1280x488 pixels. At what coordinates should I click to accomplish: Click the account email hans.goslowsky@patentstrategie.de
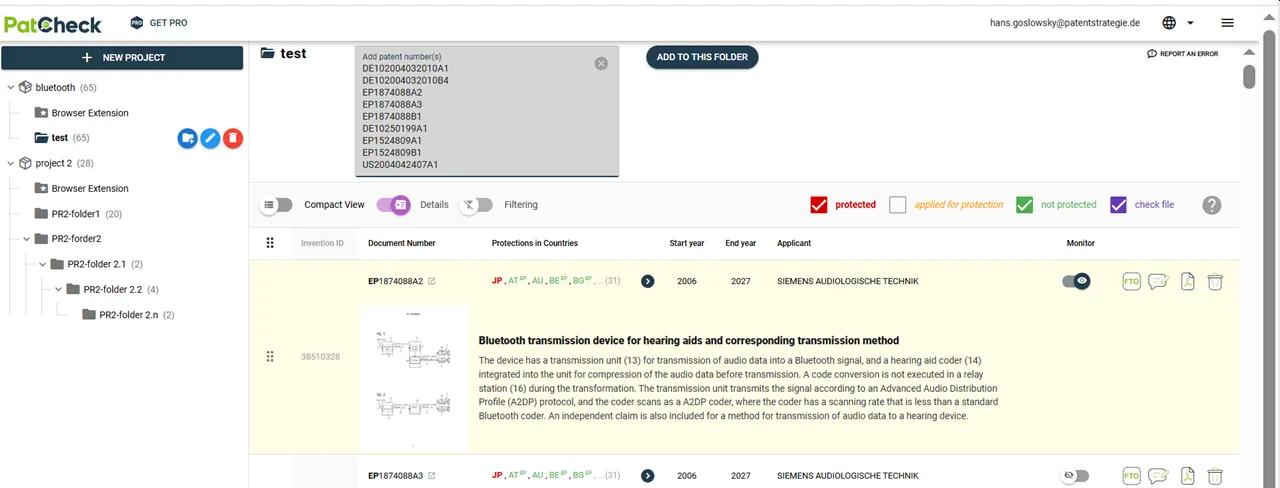click(1065, 22)
